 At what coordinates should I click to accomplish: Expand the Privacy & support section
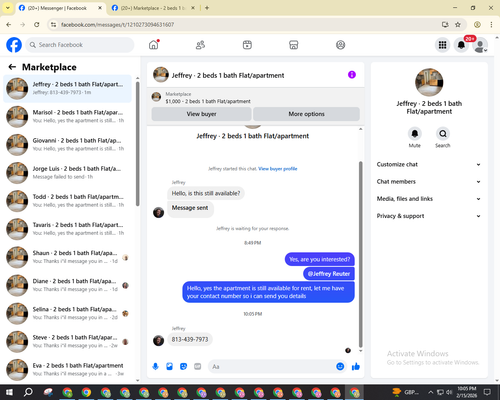(429, 216)
